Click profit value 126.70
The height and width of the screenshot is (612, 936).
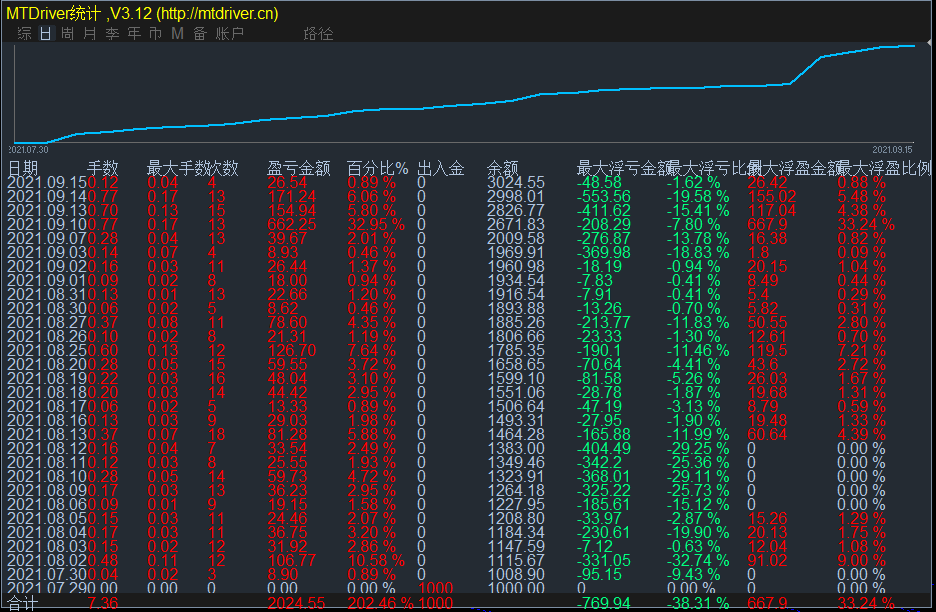pyautogui.click(x=291, y=350)
